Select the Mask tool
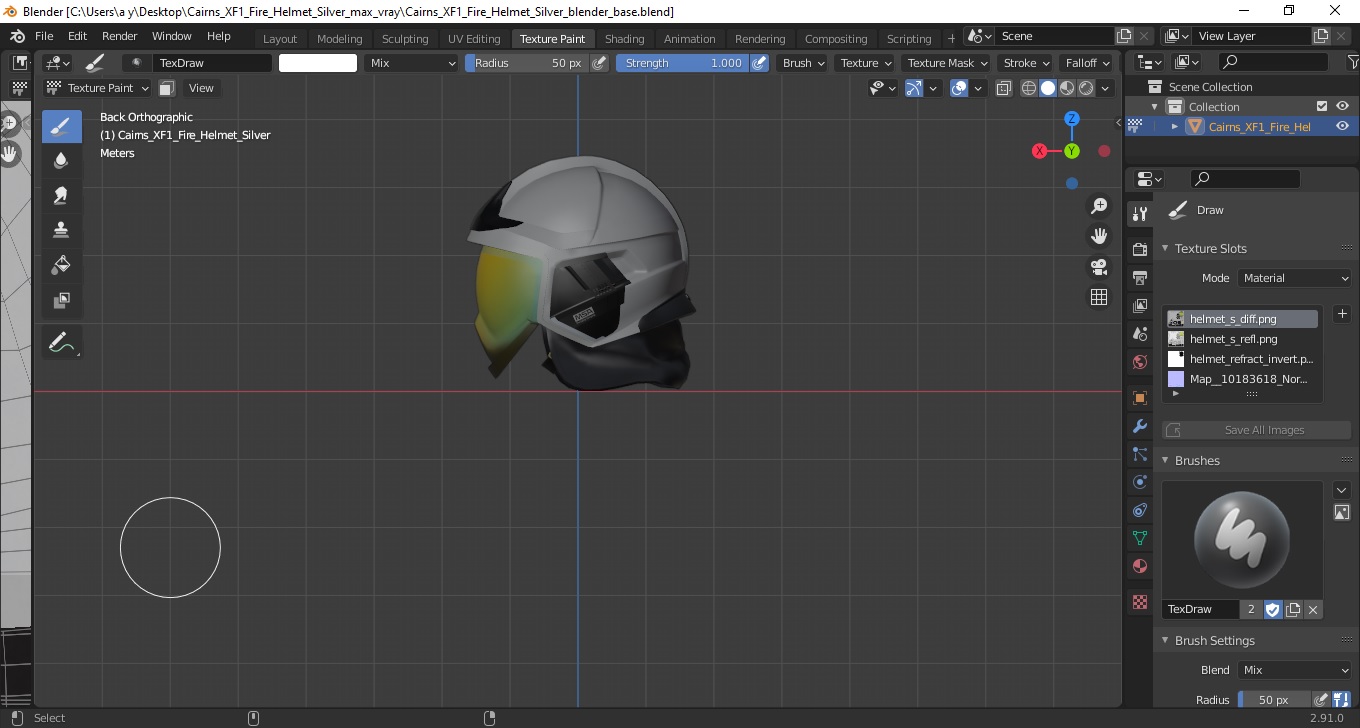Screen dimensions: 1360x728 (x=61, y=300)
